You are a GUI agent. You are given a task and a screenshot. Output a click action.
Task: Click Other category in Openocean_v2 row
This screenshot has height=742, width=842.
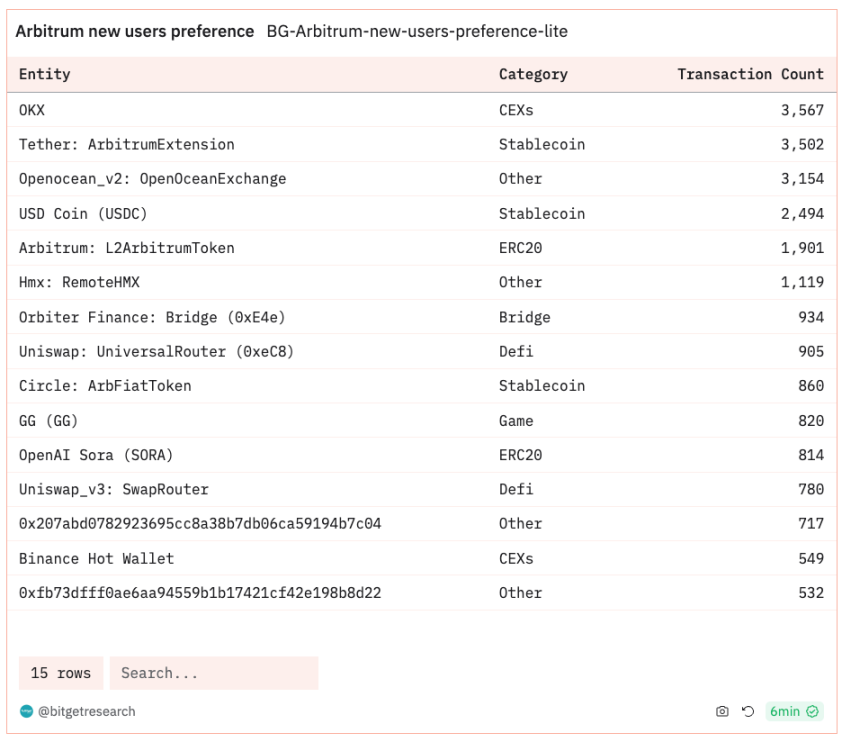tap(520, 179)
